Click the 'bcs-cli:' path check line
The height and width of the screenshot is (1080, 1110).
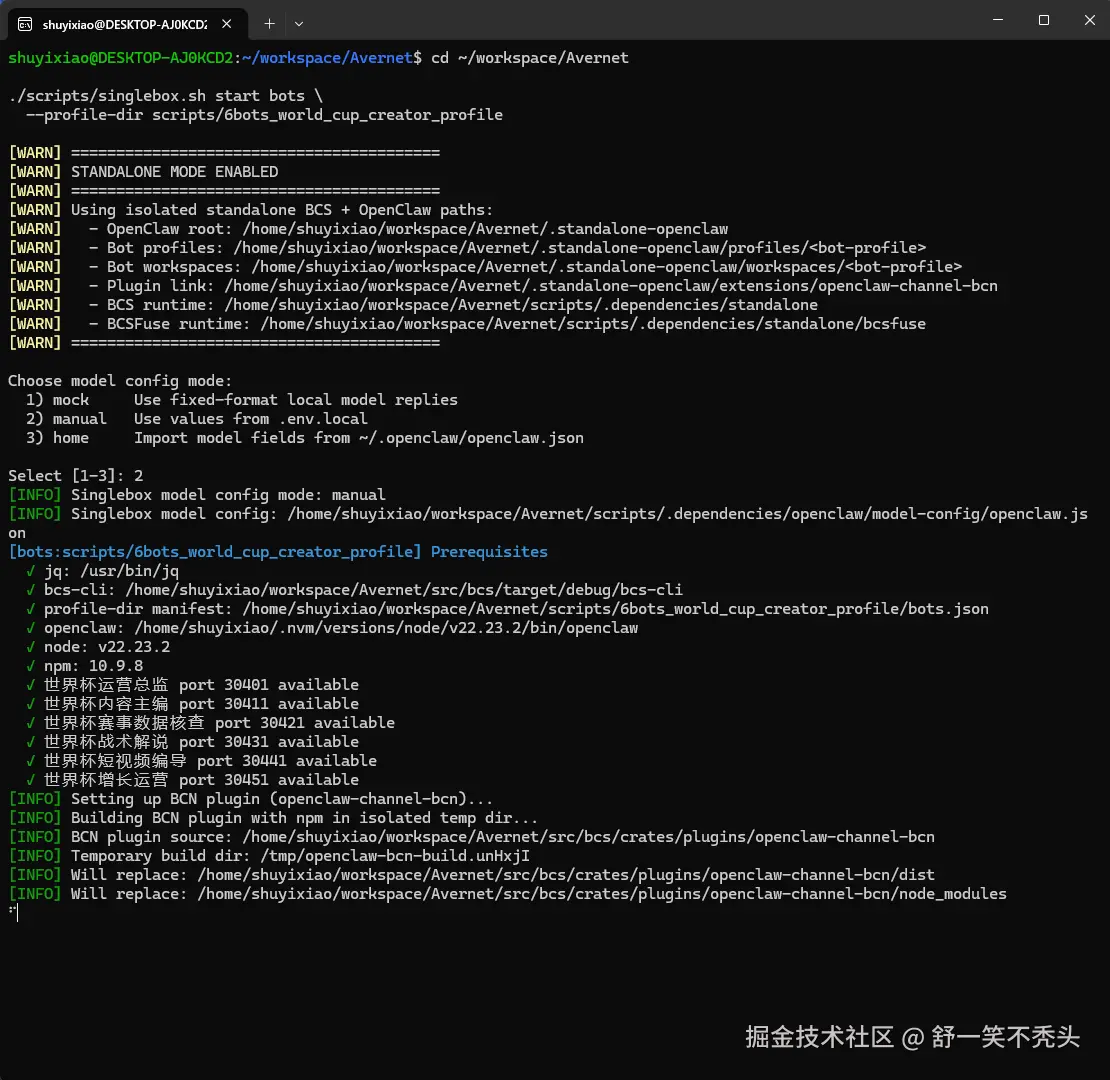[354, 590]
